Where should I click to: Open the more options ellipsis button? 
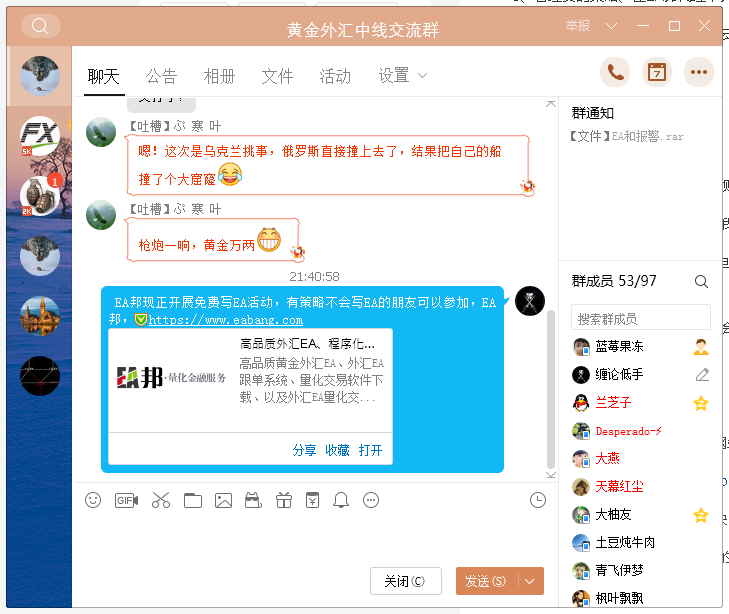pyautogui.click(x=698, y=73)
